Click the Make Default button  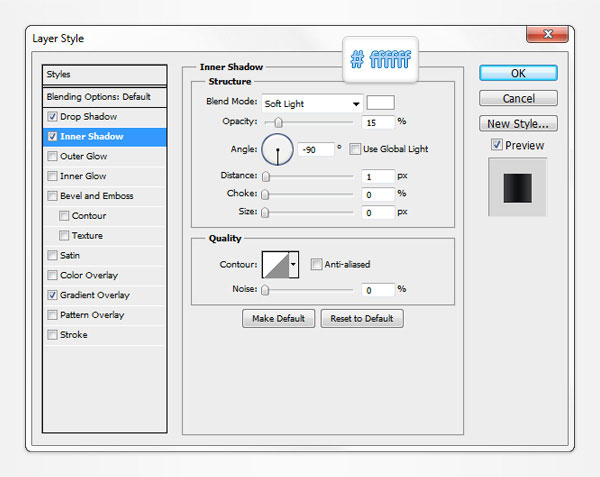(279, 318)
